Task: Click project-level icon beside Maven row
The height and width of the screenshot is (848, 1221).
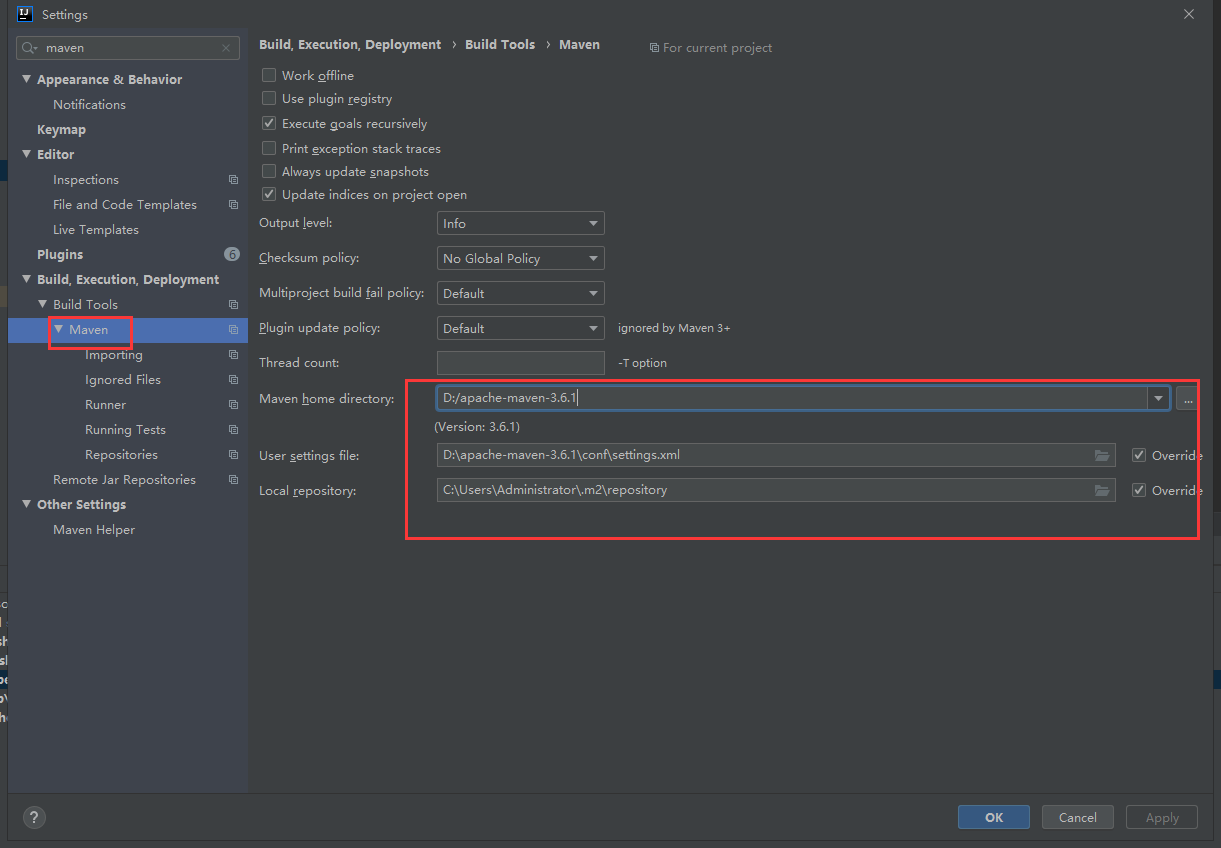Action: click(233, 330)
